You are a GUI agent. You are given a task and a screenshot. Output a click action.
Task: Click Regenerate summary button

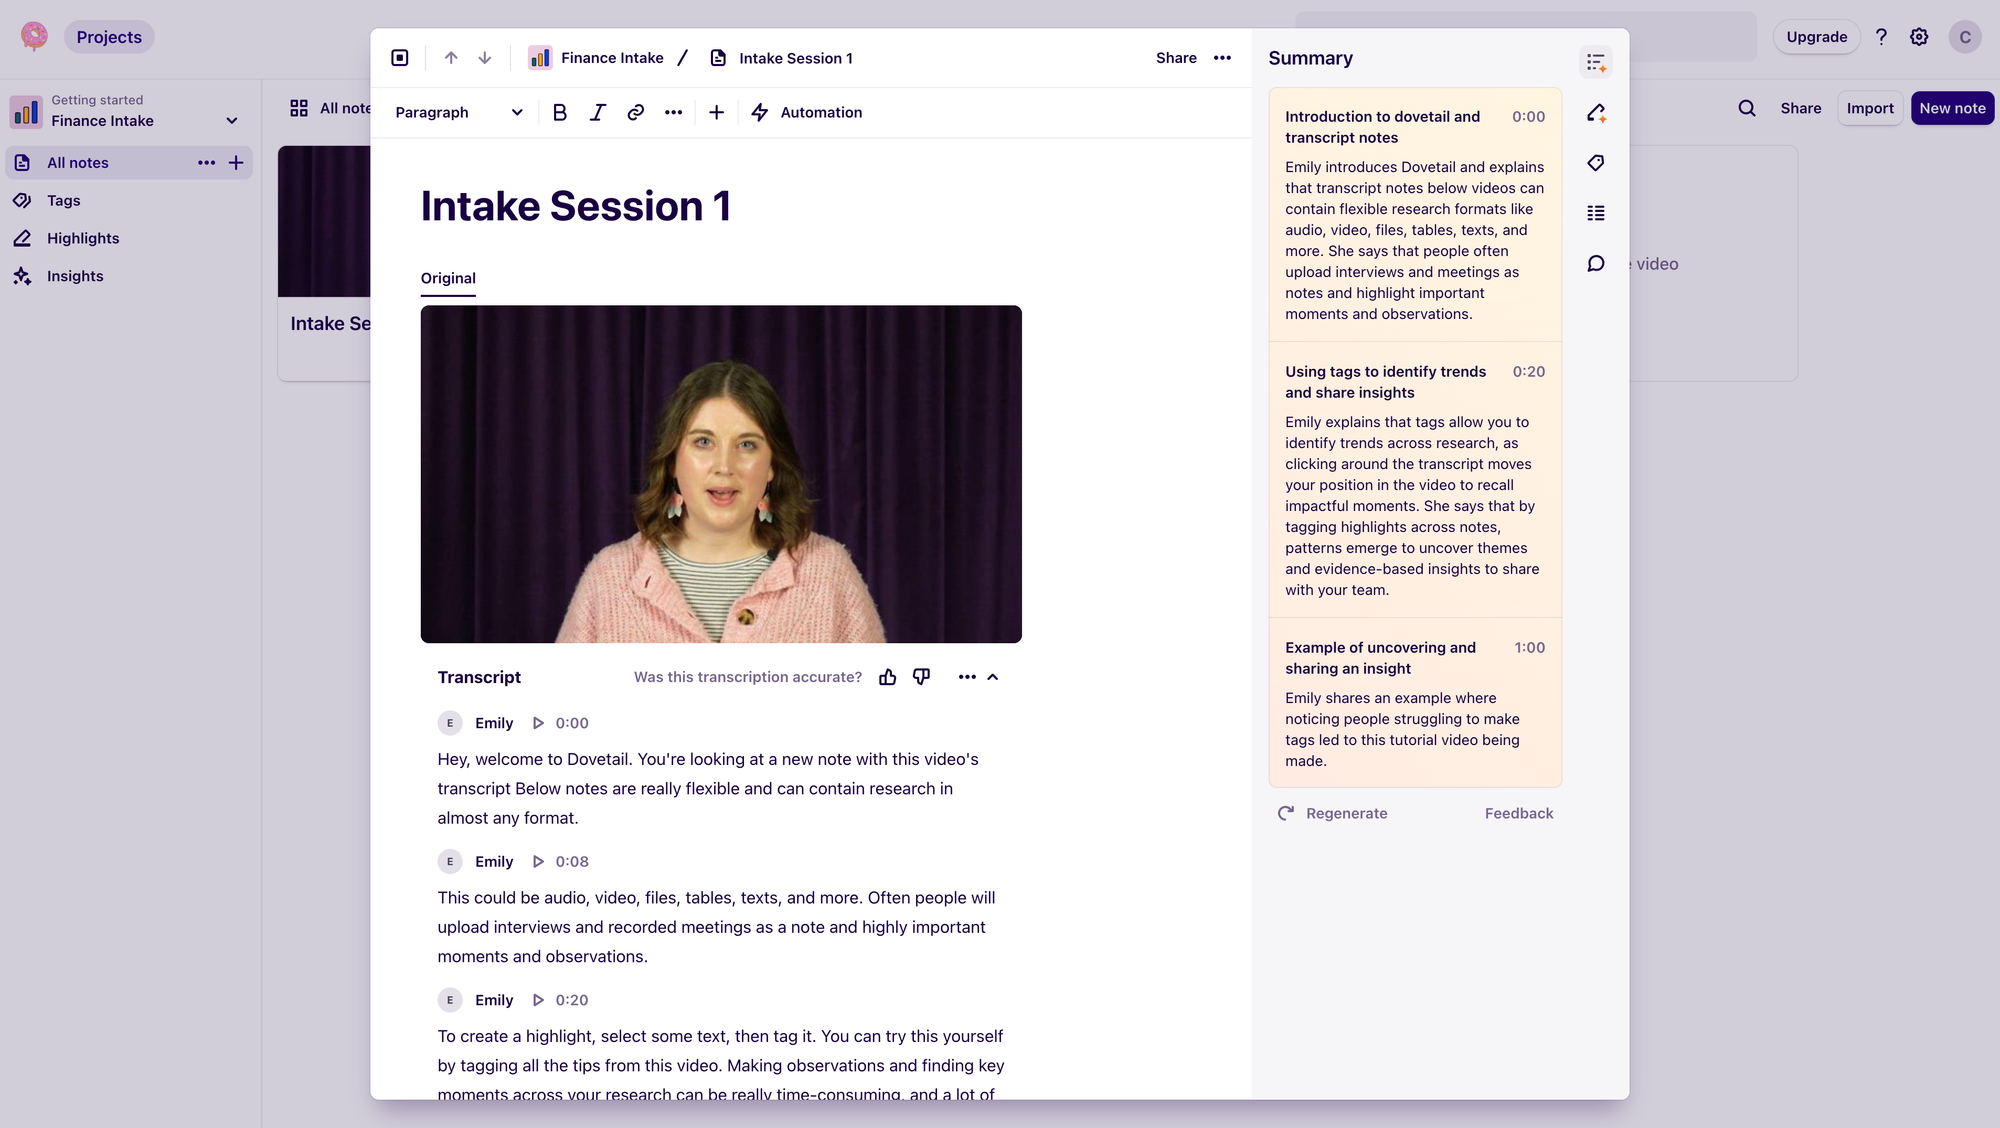click(x=1332, y=813)
